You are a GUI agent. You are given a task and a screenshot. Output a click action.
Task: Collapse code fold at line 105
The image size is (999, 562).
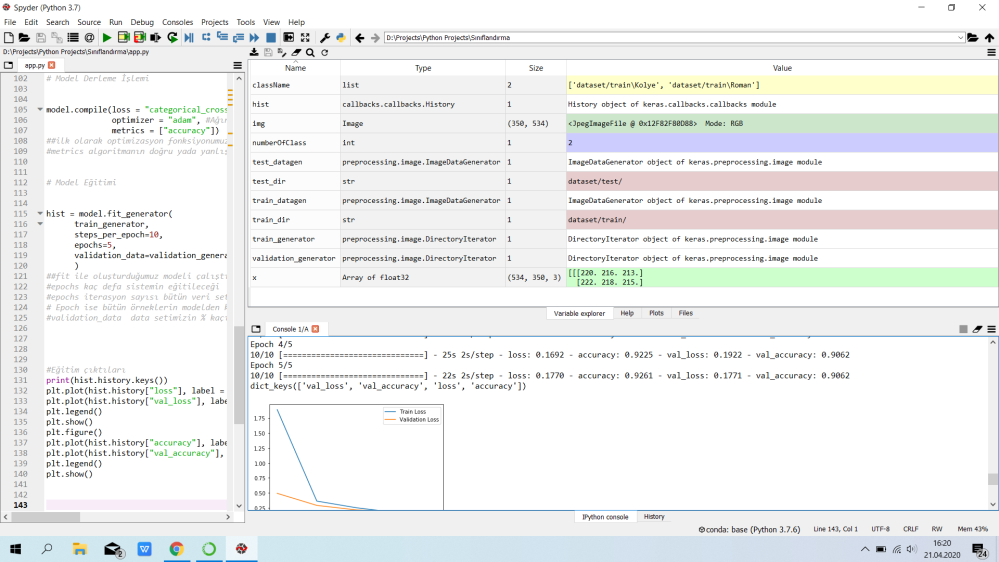[40, 110]
